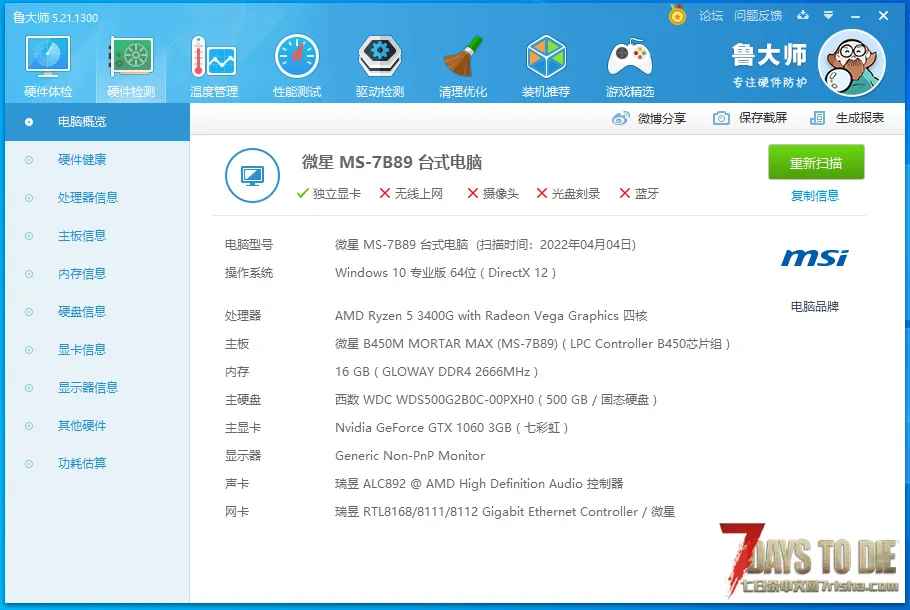
Task: Click the 鲁大师 mascot avatar
Action: coord(851,63)
